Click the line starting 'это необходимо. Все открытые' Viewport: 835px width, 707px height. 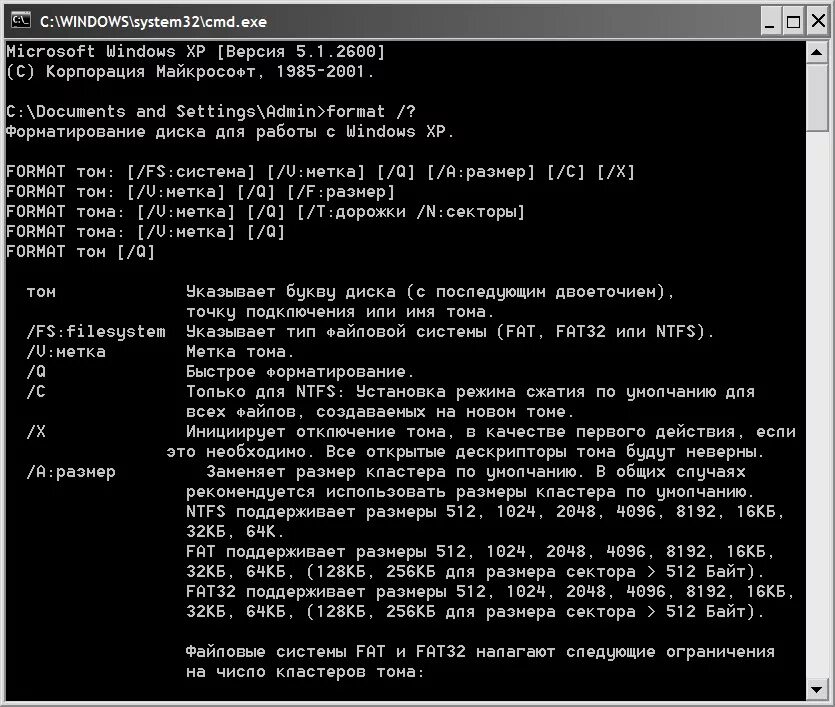(x=466, y=452)
